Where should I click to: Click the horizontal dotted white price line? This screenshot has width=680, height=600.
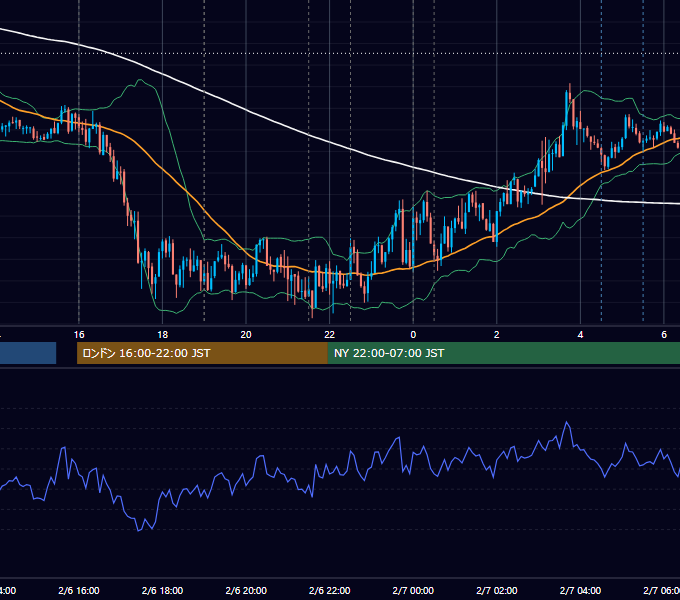point(340,54)
